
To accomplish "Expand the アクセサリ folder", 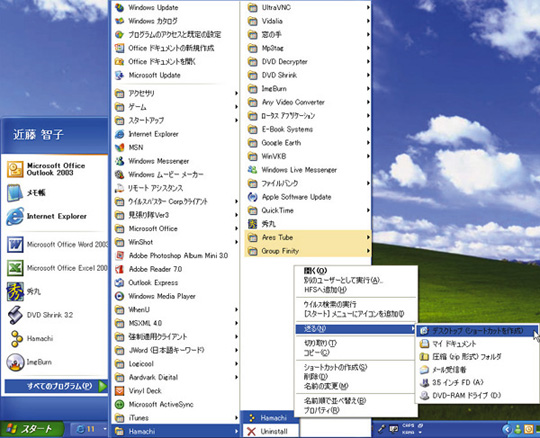I will tap(176, 93).
